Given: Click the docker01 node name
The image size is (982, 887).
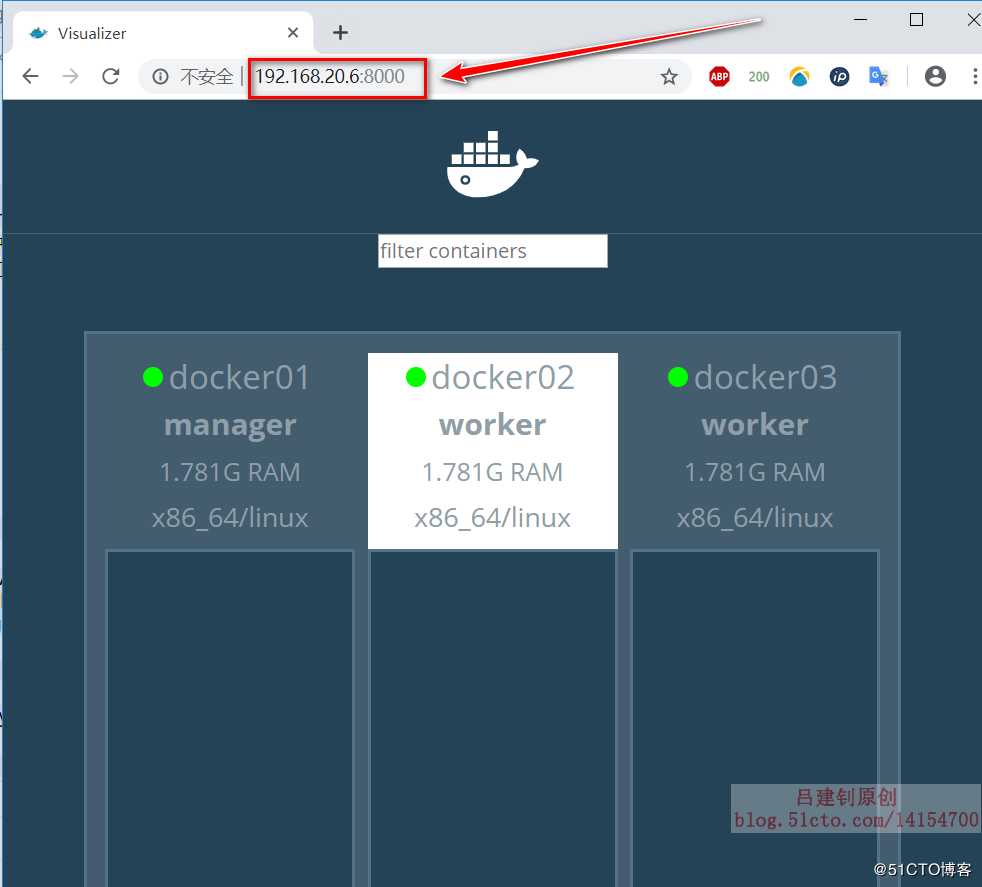Looking at the screenshot, I should coord(240,378).
